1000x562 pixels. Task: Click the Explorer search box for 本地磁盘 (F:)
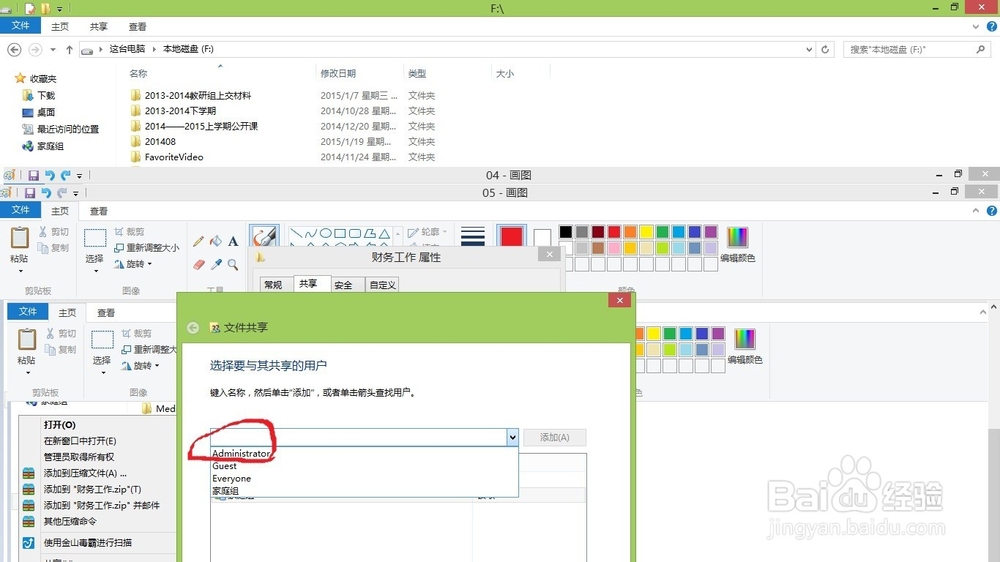pyautogui.click(x=916, y=49)
